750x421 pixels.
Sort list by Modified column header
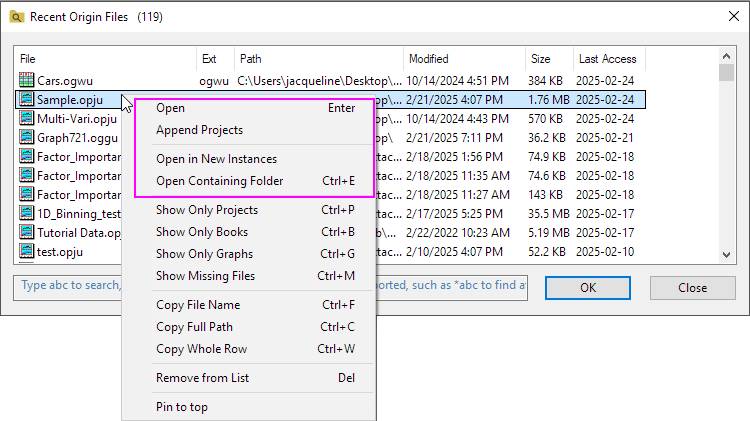click(x=465, y=59)
